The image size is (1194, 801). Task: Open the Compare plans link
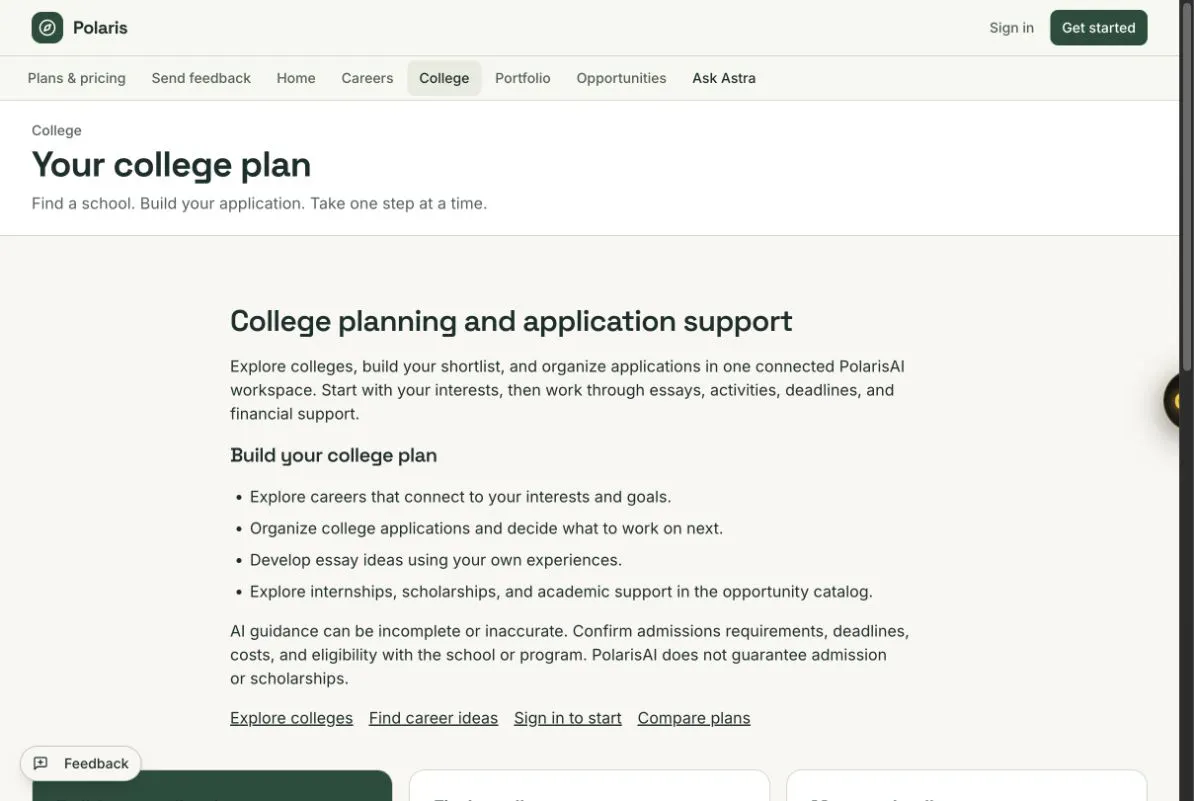(694, 718)
